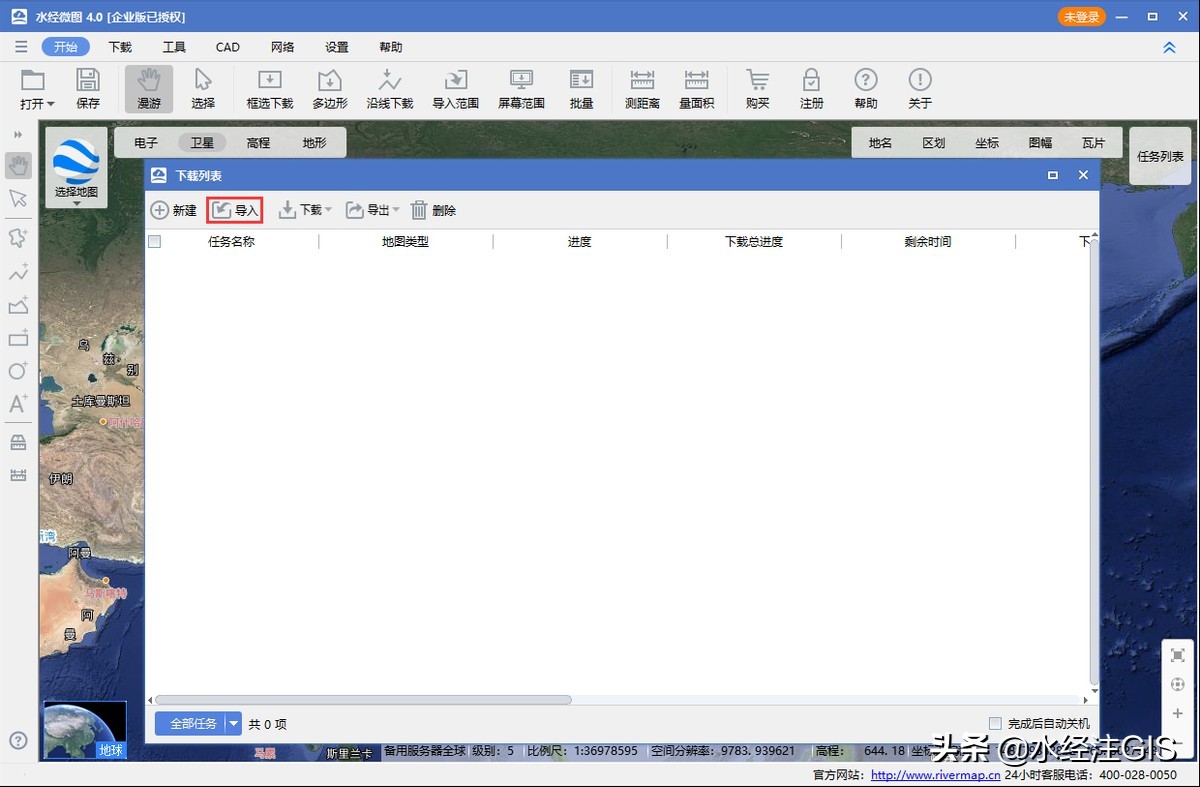Show the 关于 about info
The image size is (1200, 787).
[920, 89]
